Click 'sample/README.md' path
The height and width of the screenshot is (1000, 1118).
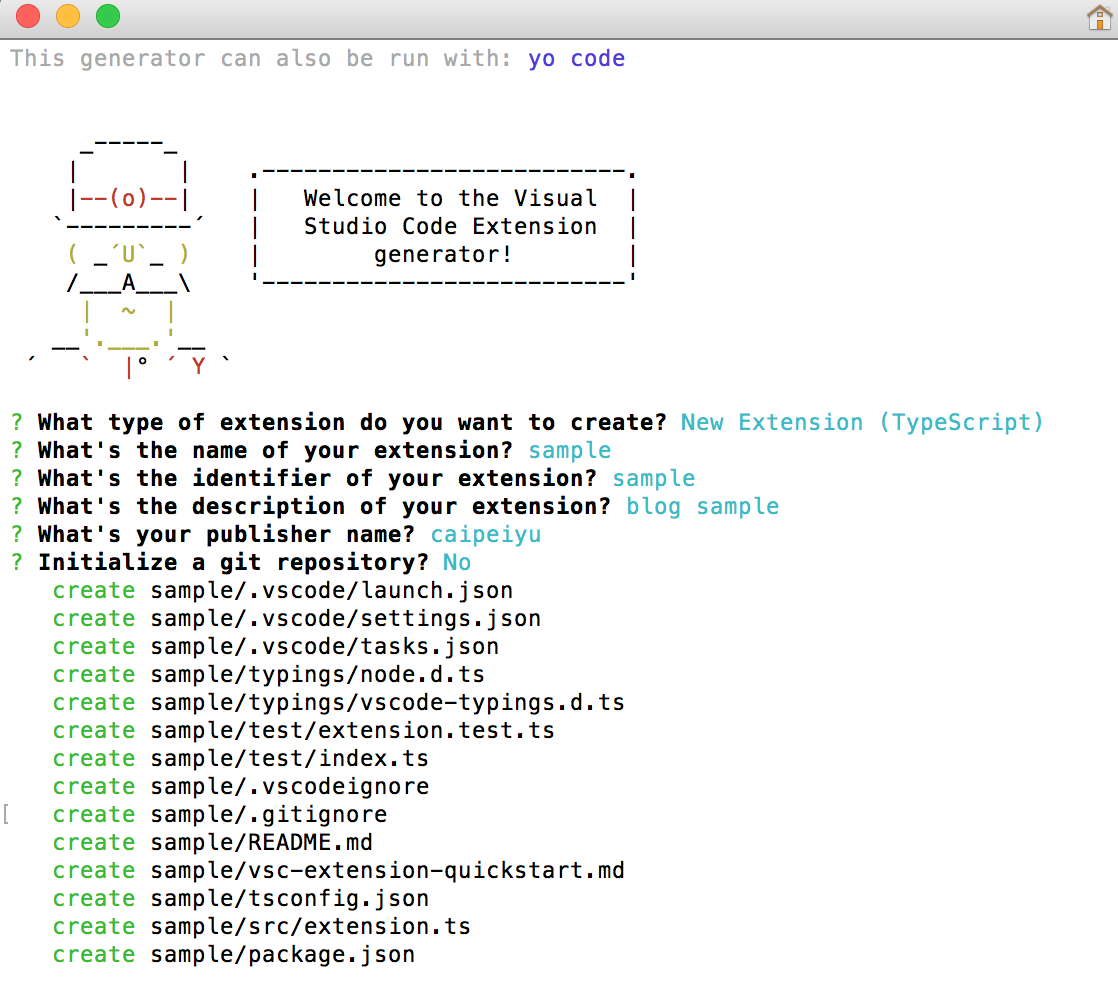point(262,842)
